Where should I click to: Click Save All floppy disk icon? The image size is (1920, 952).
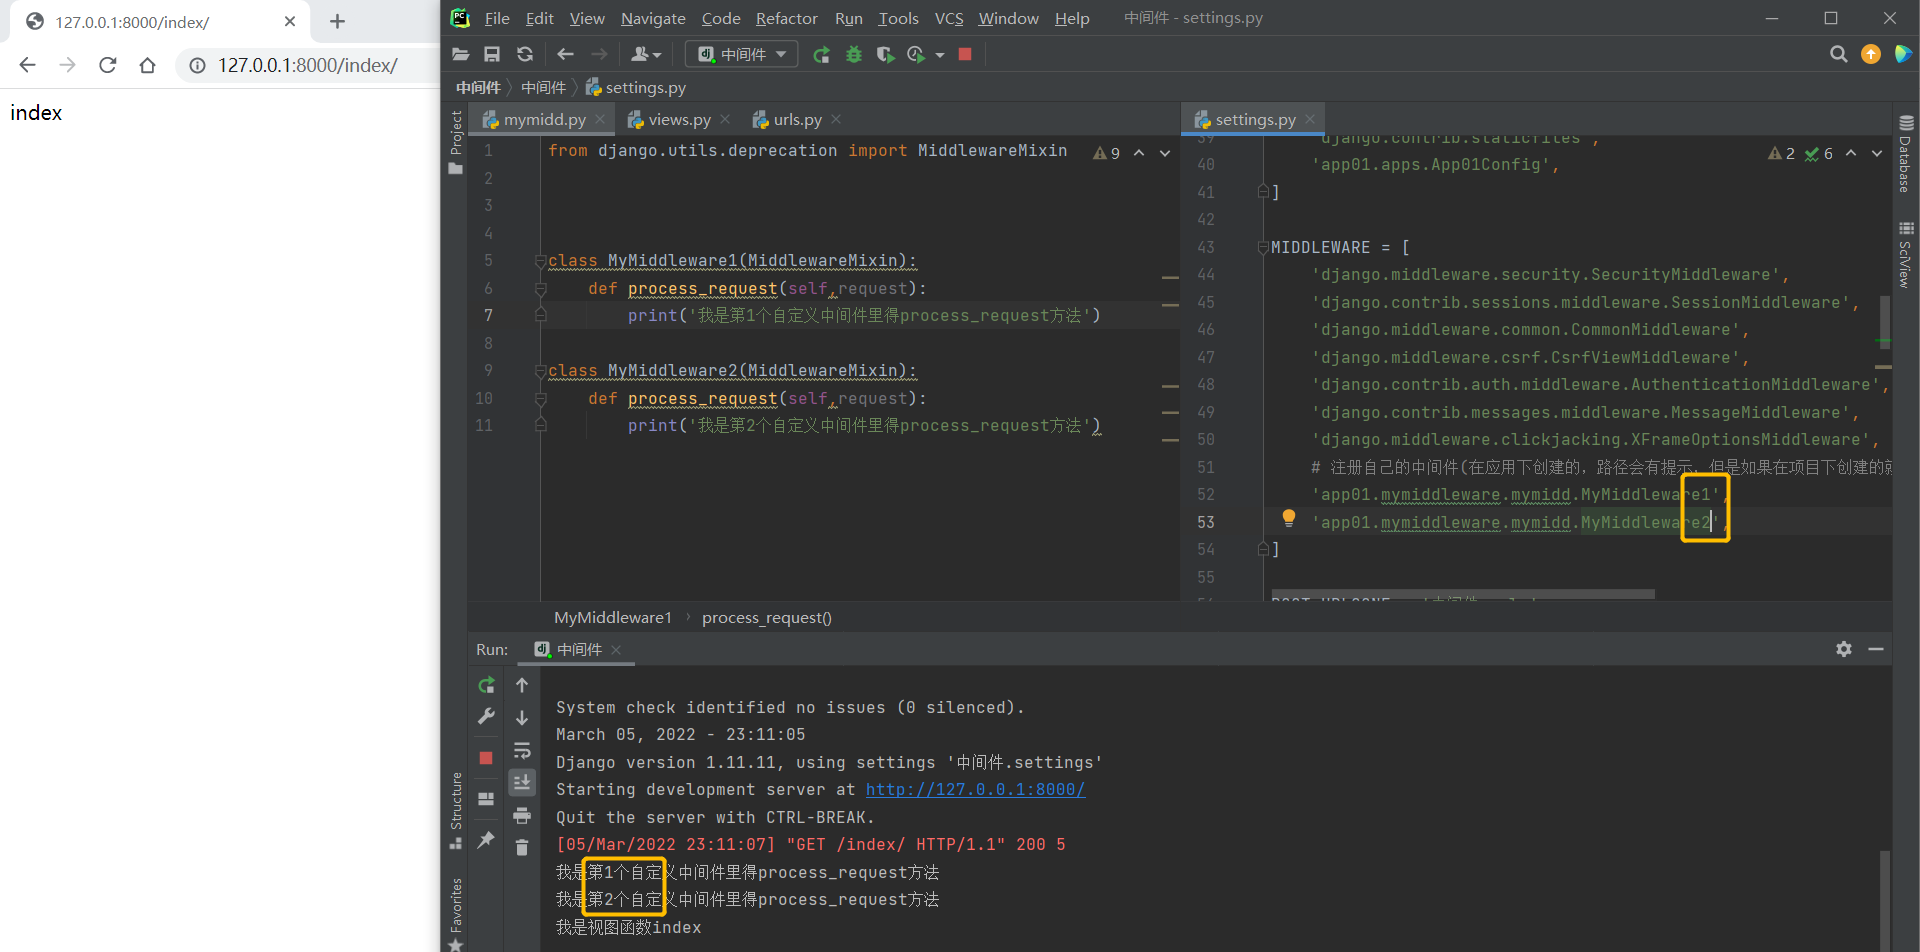tap(492, 54)
